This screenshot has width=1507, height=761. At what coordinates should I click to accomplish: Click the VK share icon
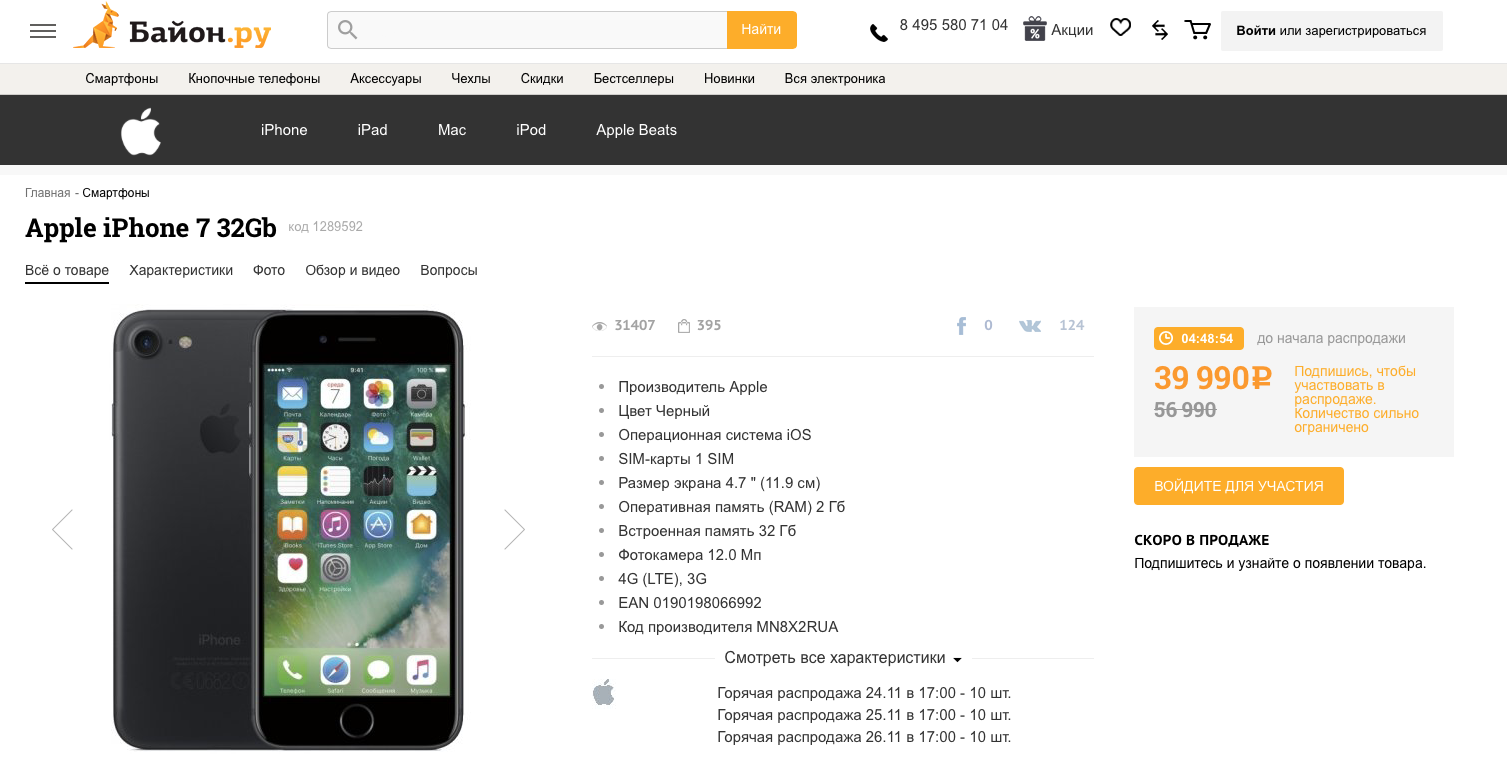coord(1030,326)
